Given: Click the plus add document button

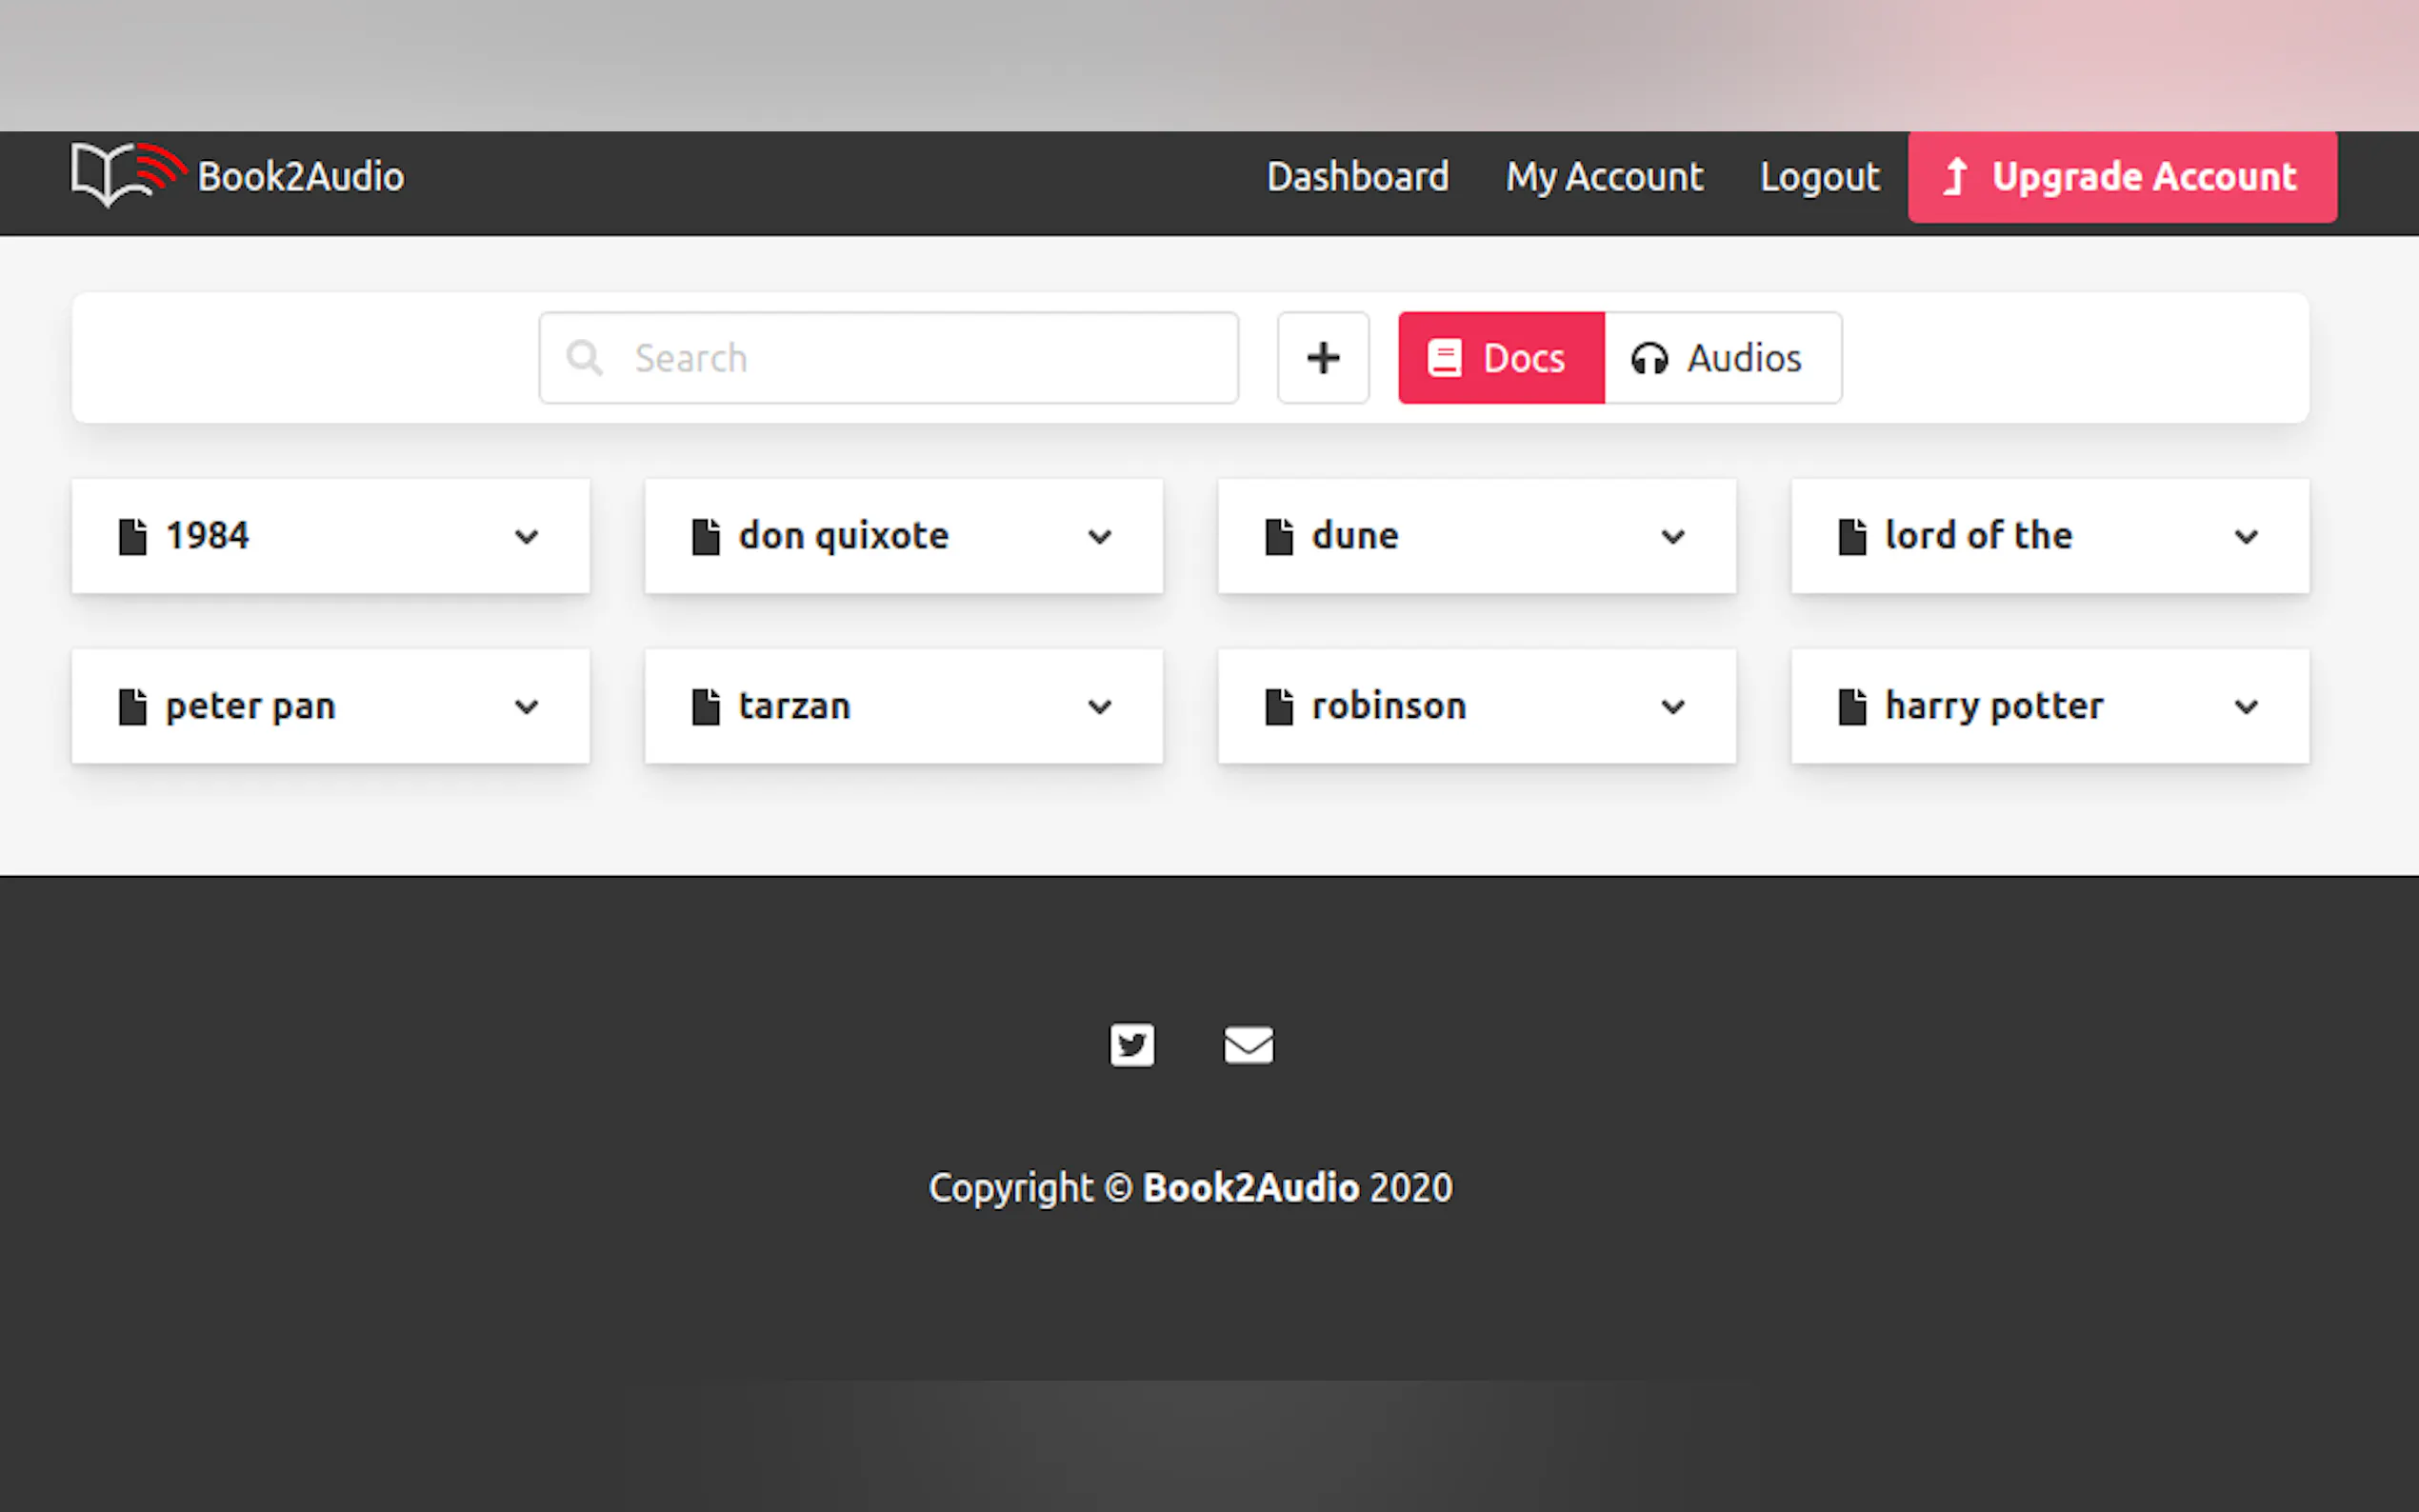Looking at the screenshot, I should (x=1322, y=358).
